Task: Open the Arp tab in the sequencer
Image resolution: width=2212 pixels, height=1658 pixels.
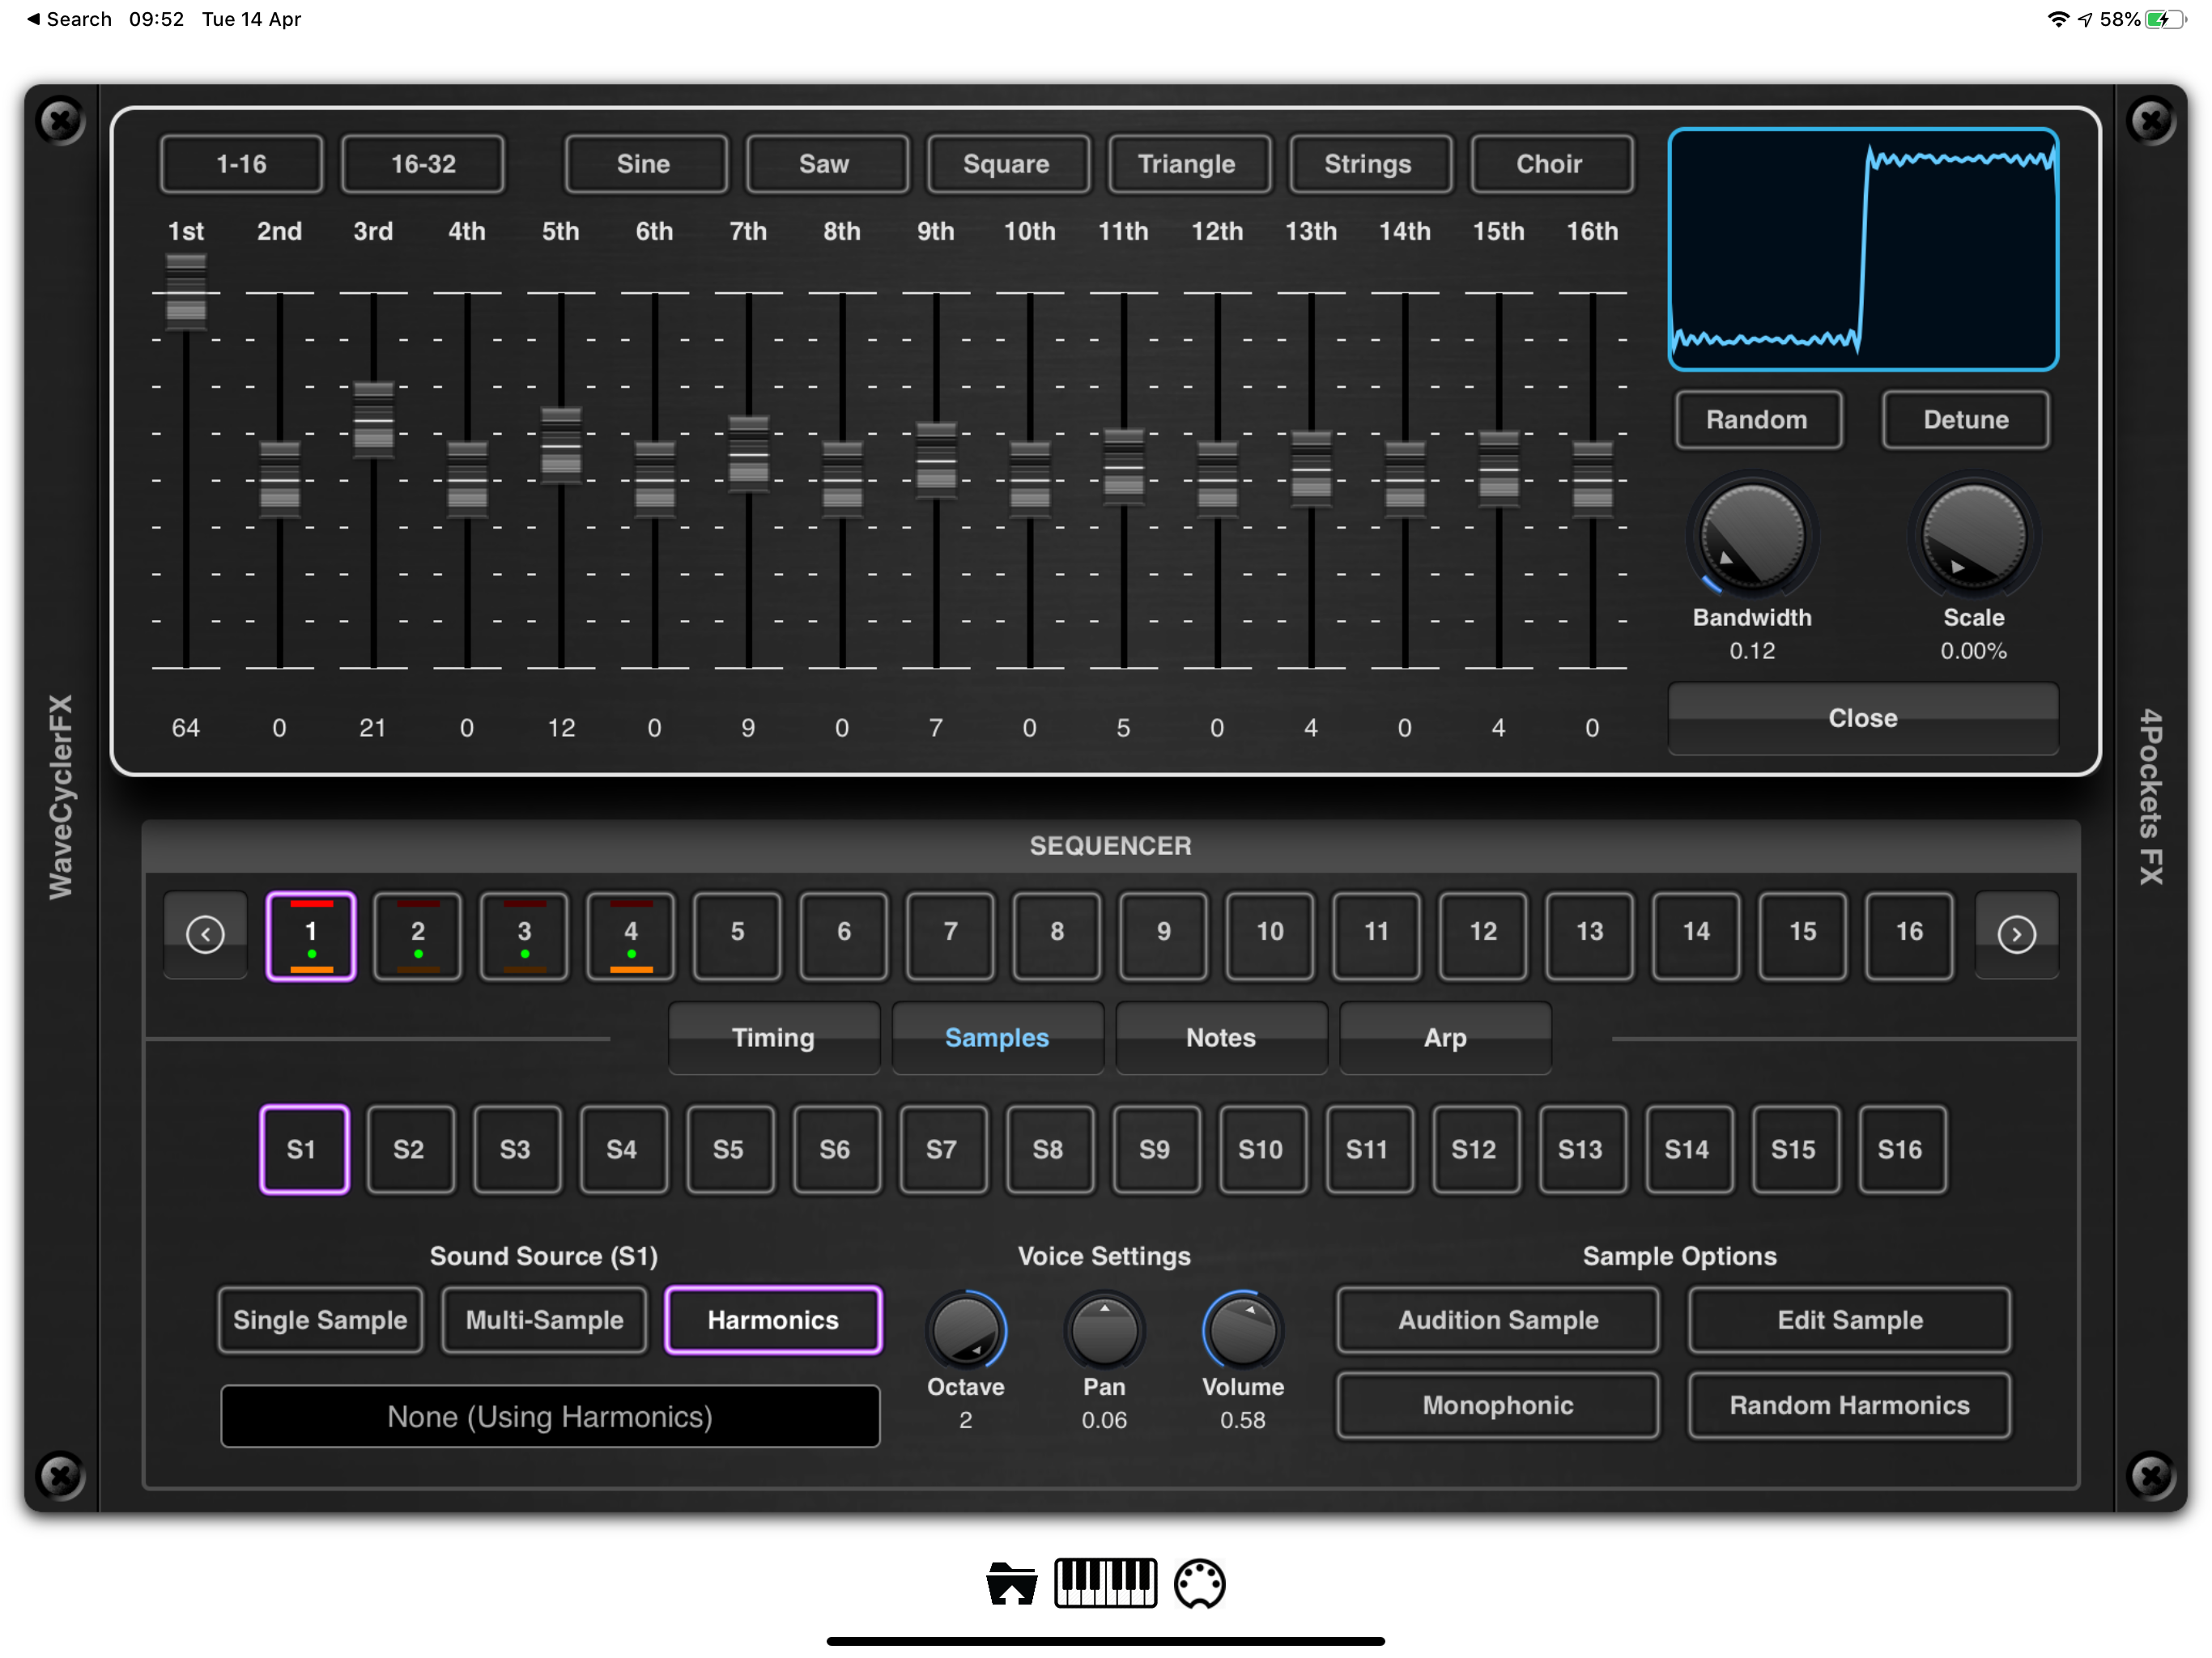Action: 1444,1037
